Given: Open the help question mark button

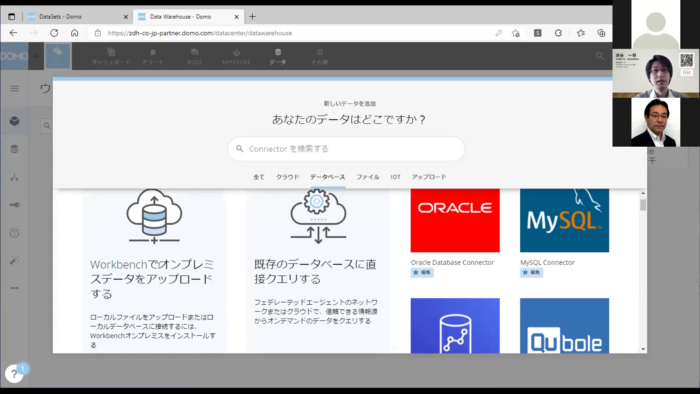Looking at the screenshot, I should [14, 374].
